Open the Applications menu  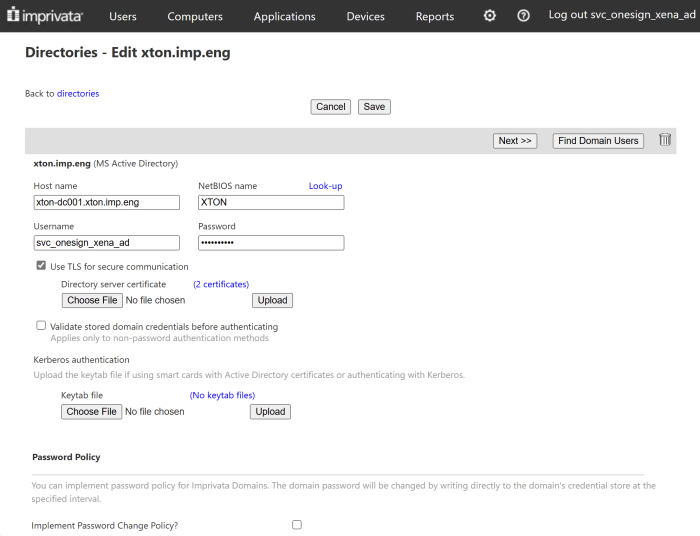284,17
